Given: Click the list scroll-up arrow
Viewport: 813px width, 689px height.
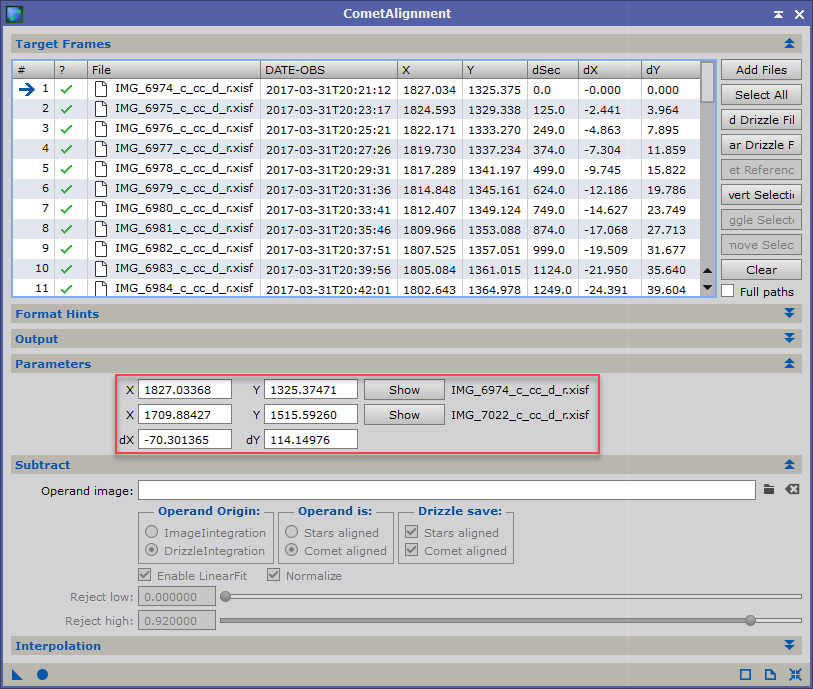Looking at the screenshot, I should tap(707, 271).
